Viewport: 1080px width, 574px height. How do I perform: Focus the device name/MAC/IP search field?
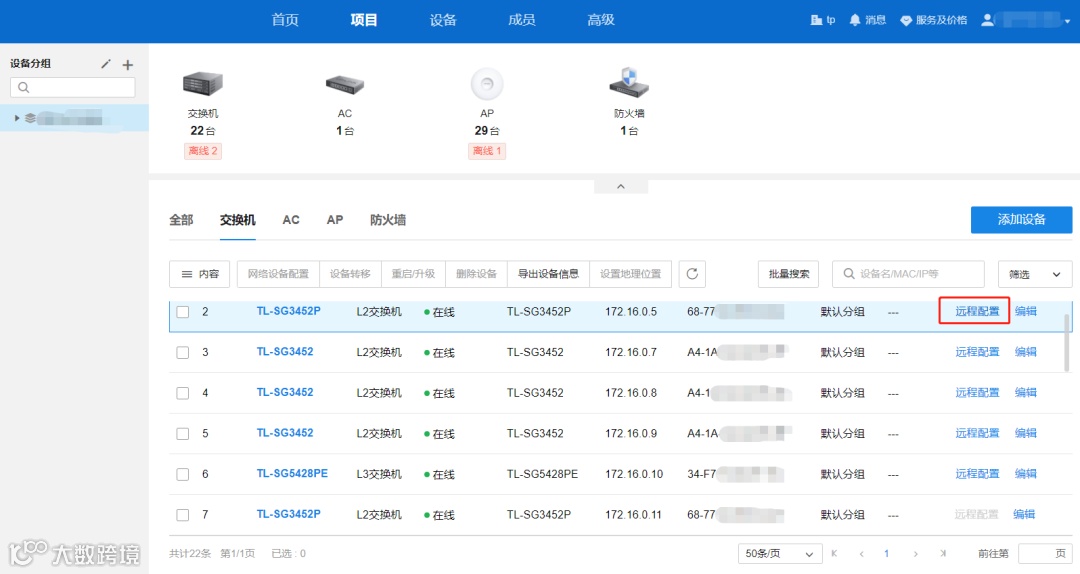click(x=908, y=274)
